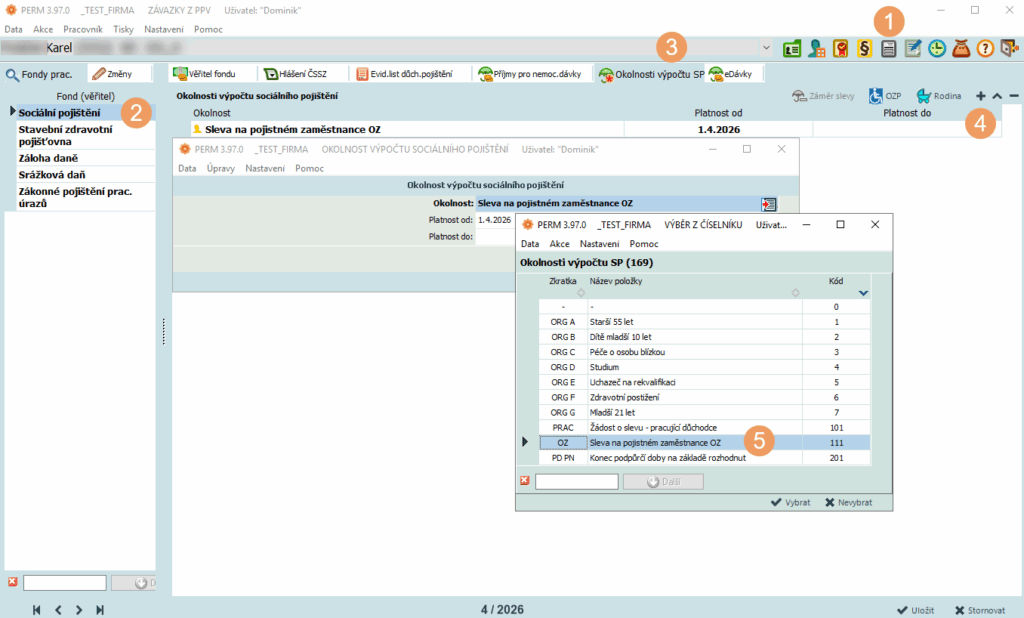Click the exit door toolbar icon
This screenshot has height=618, width=1024.
[1010, 48]
